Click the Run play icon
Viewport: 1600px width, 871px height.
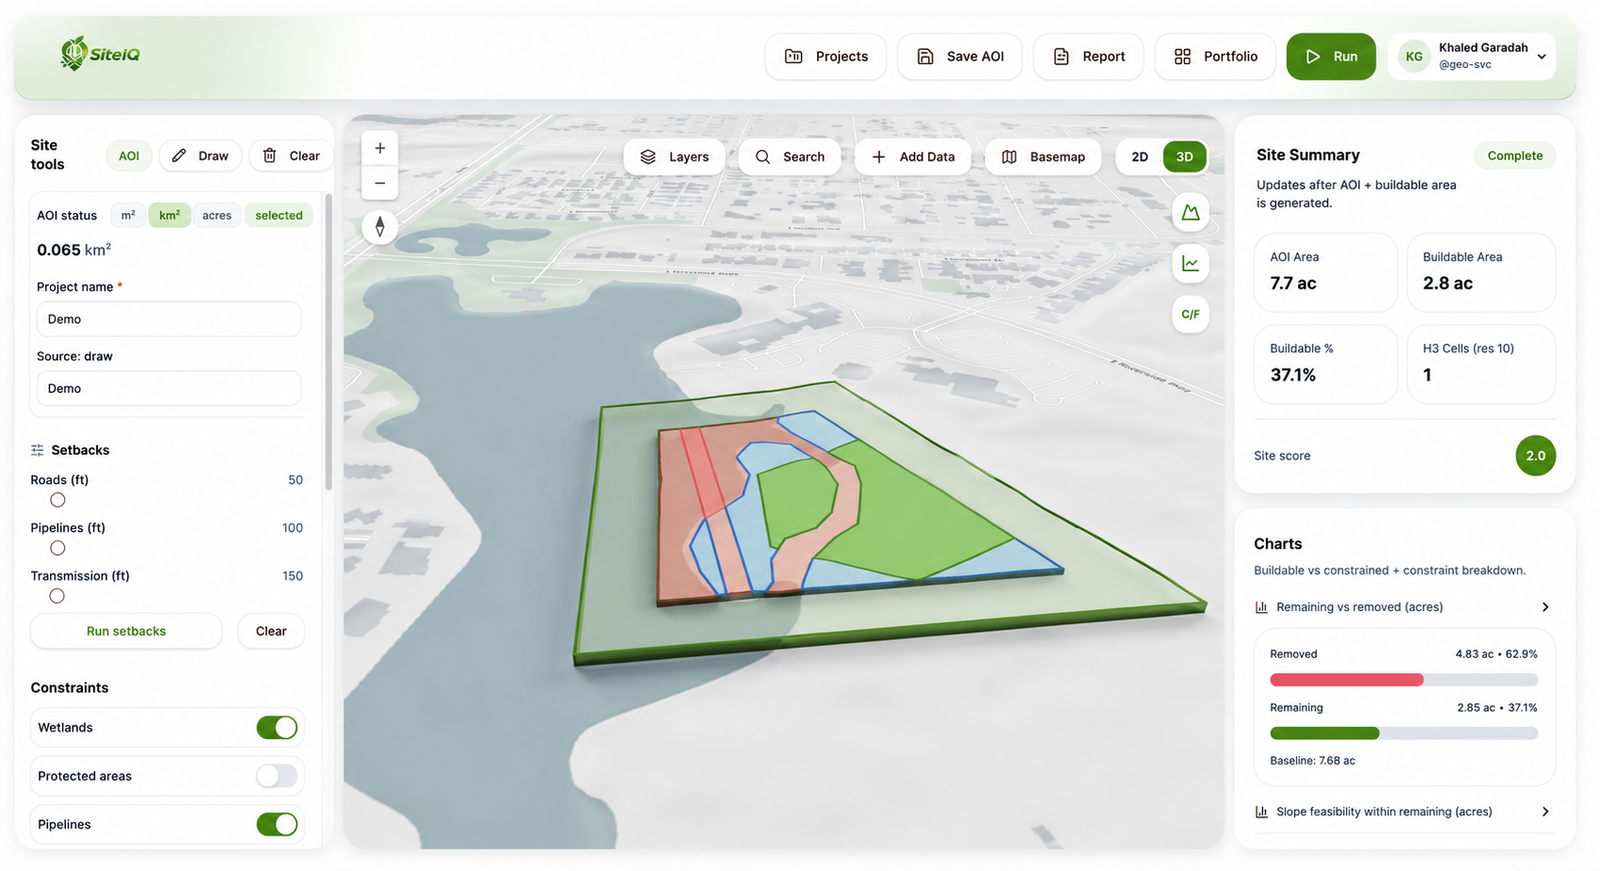point(1313,56)
